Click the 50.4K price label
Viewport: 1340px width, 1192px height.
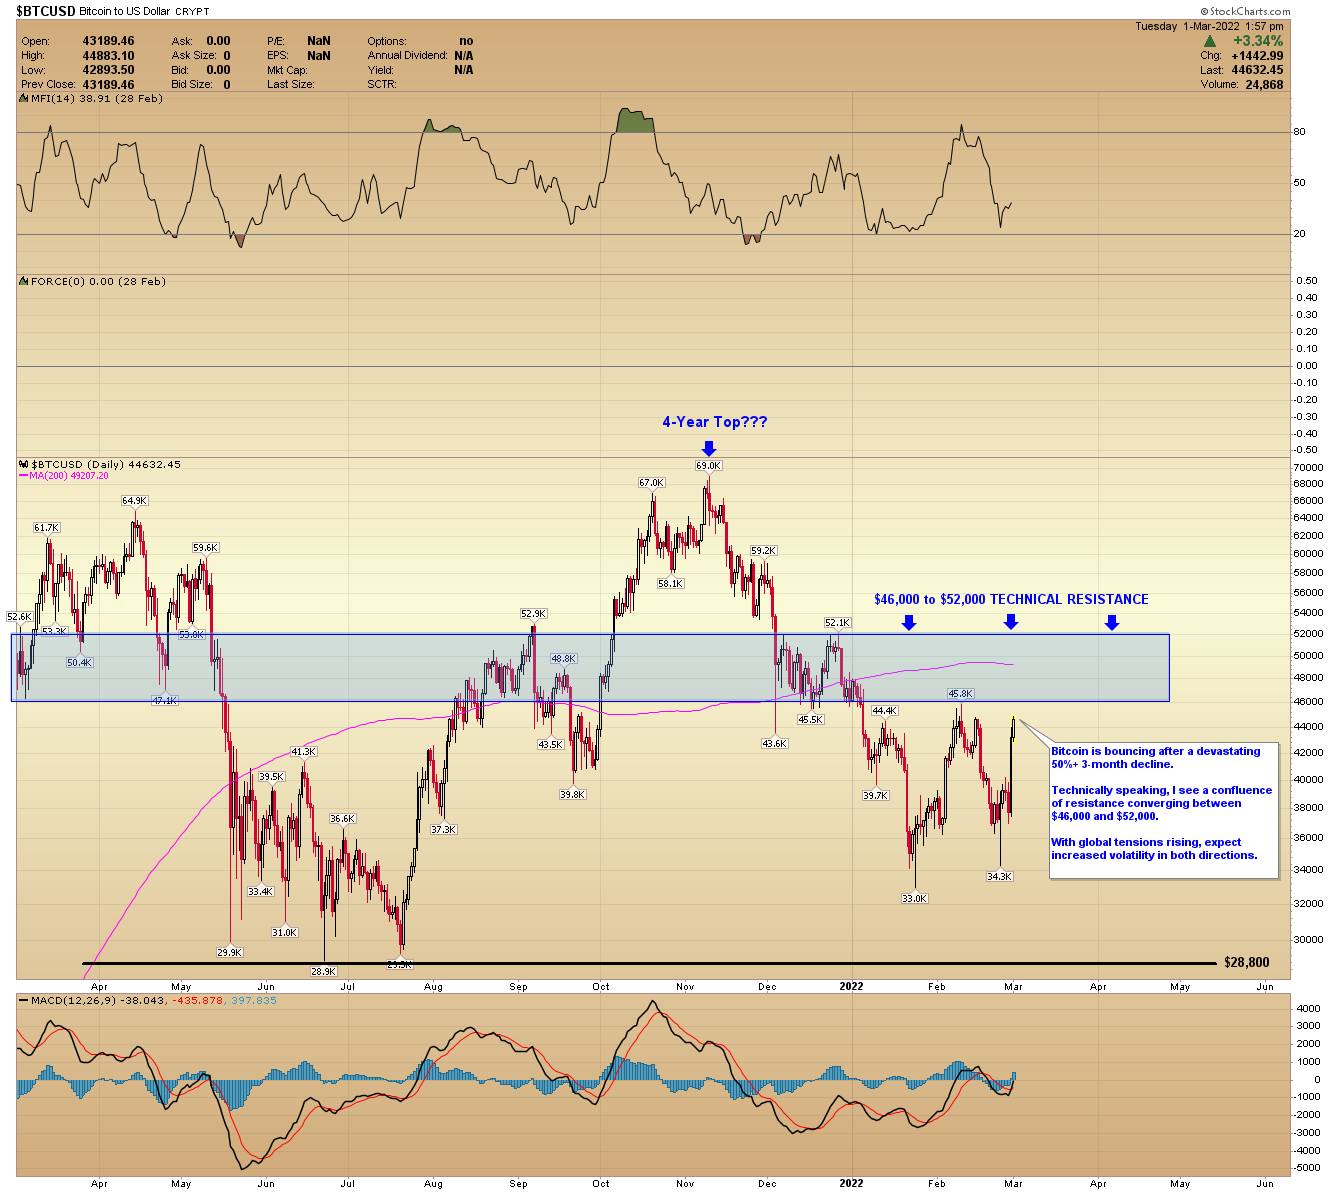tap(79, 662)
